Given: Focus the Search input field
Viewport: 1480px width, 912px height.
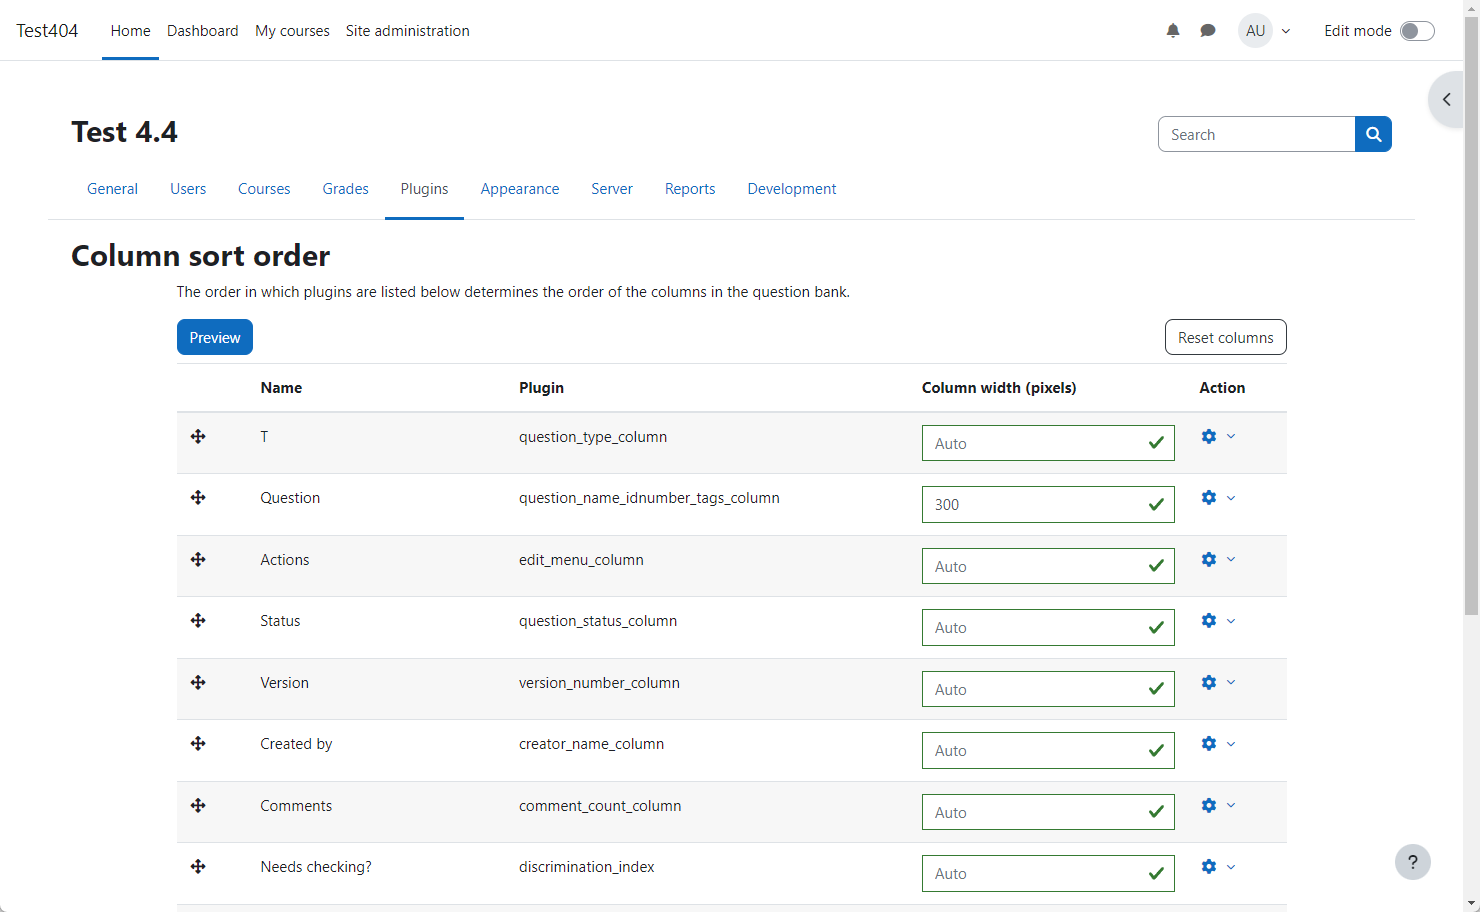Looking at the screenshot, I should (x=1256, y=134).
